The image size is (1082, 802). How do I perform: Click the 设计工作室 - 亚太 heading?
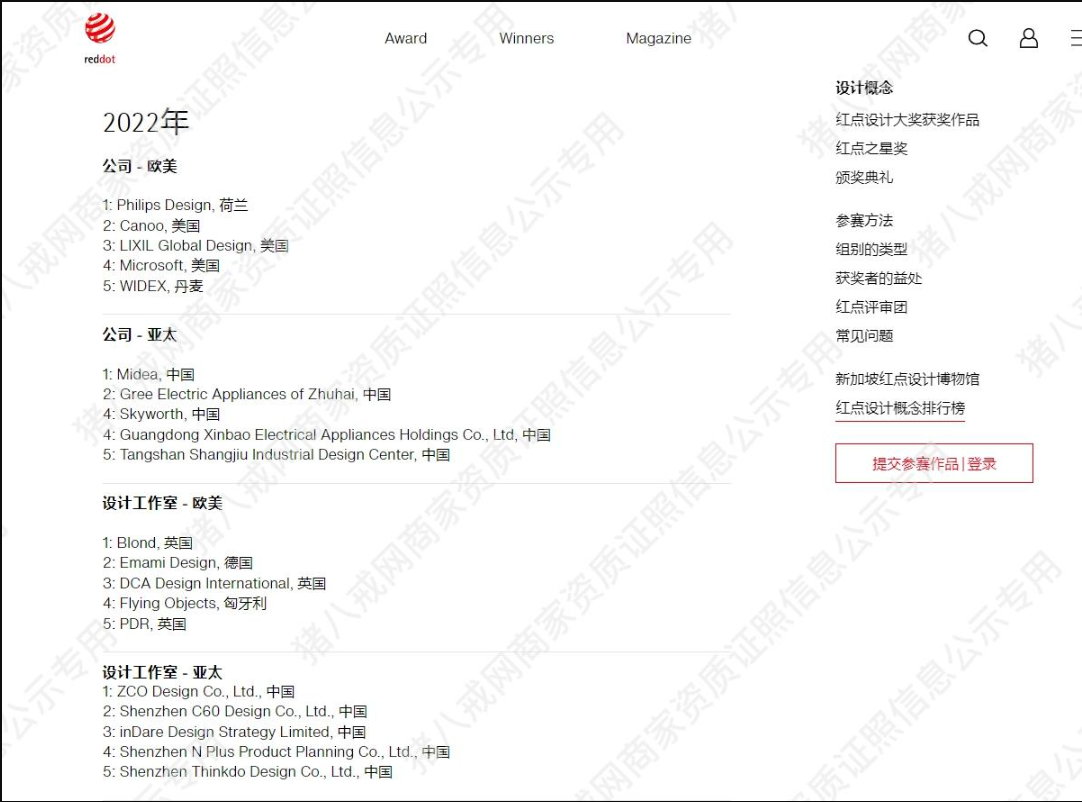[162, 672]
